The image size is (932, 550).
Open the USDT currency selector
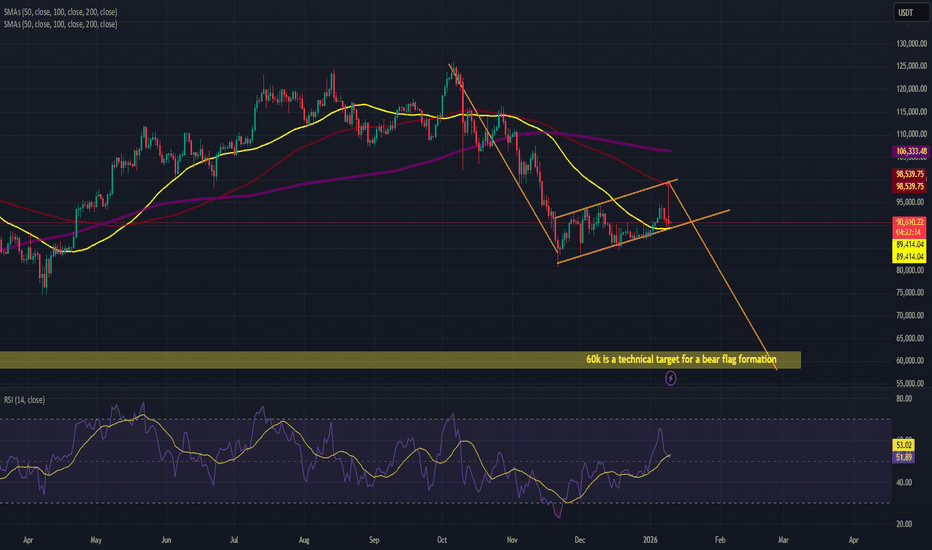906,14
